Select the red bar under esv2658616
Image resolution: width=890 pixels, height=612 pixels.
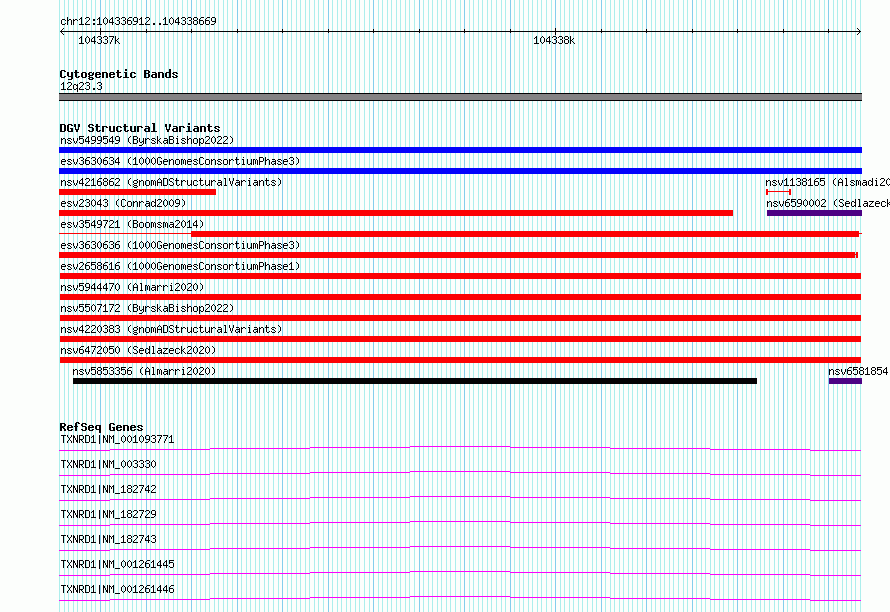click(460, 276)
